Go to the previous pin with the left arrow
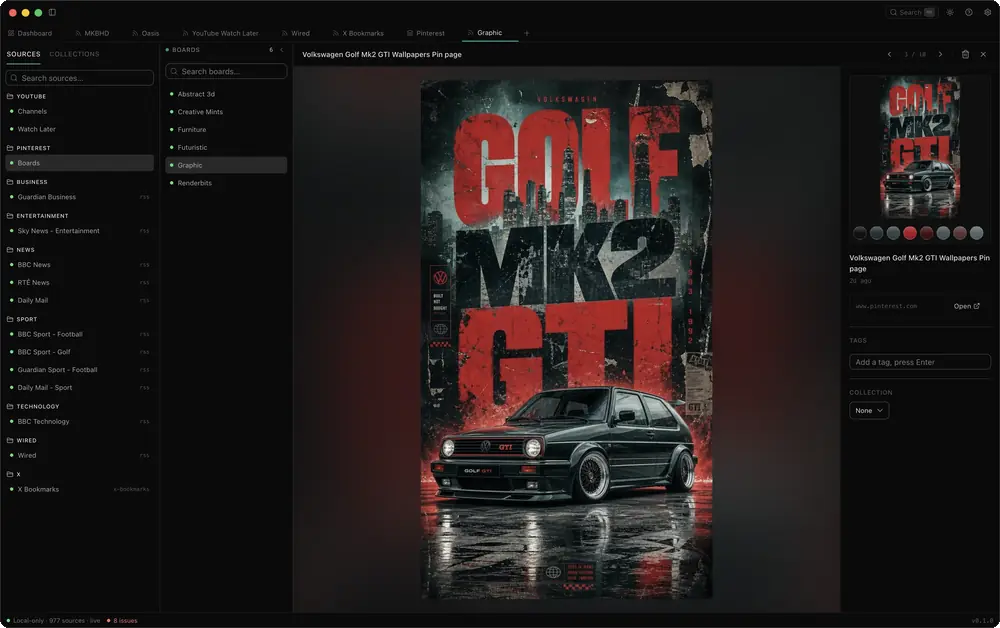Image resolution: width=1000 pixels, height=628 pixels. 889,54
